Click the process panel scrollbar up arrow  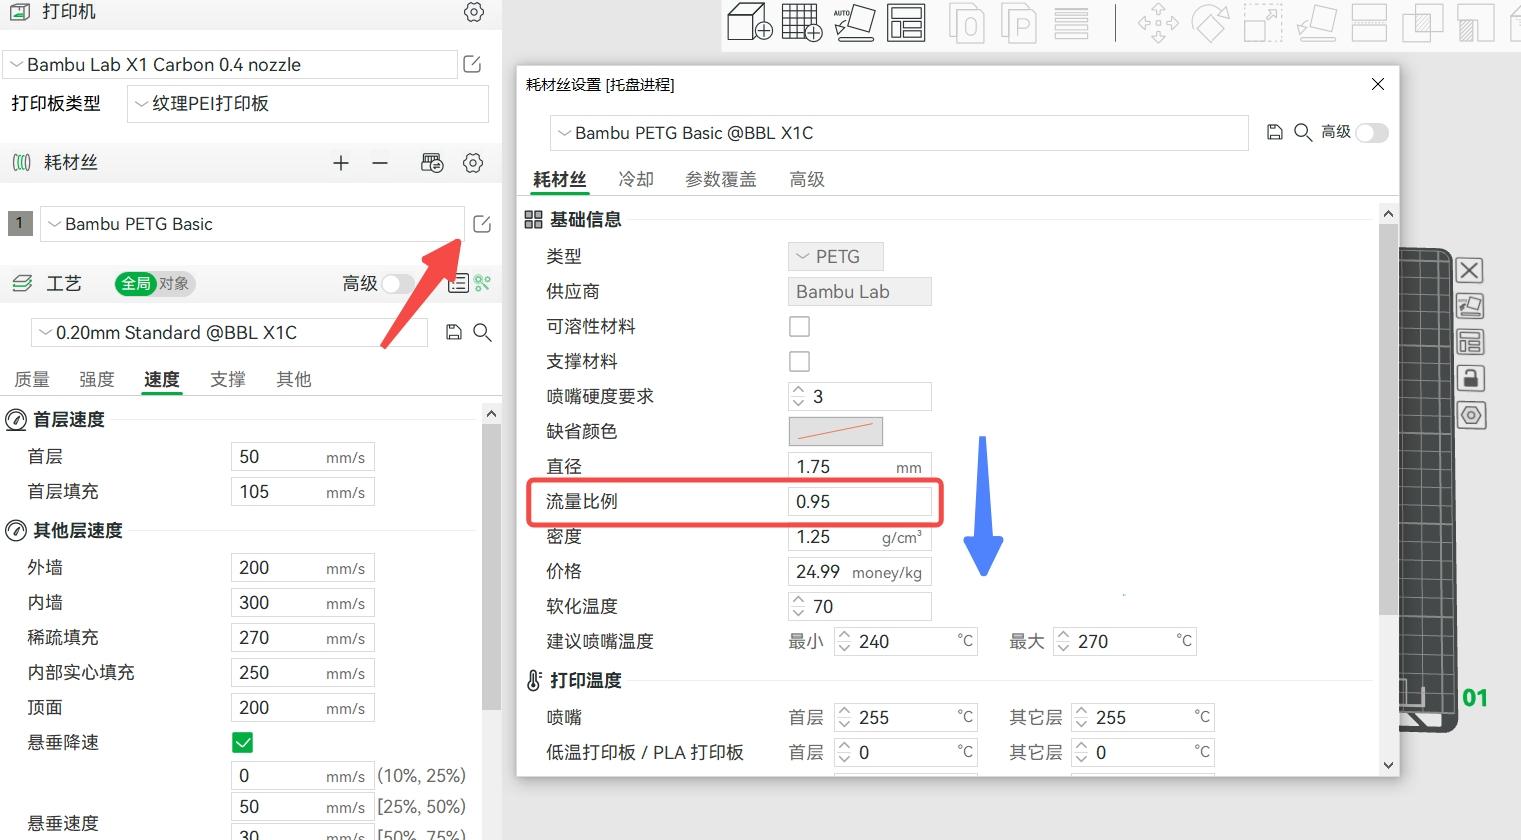click(x=491, y=413)
